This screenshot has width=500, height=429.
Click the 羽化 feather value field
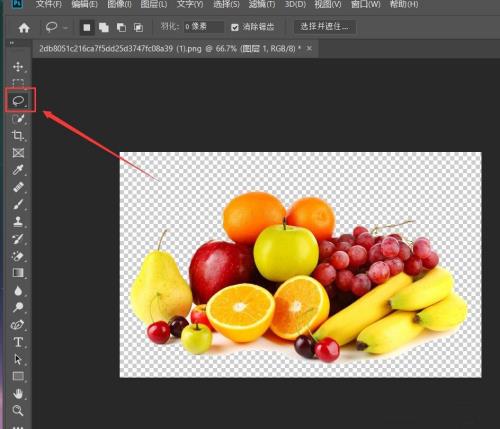(x=204, y=27)
